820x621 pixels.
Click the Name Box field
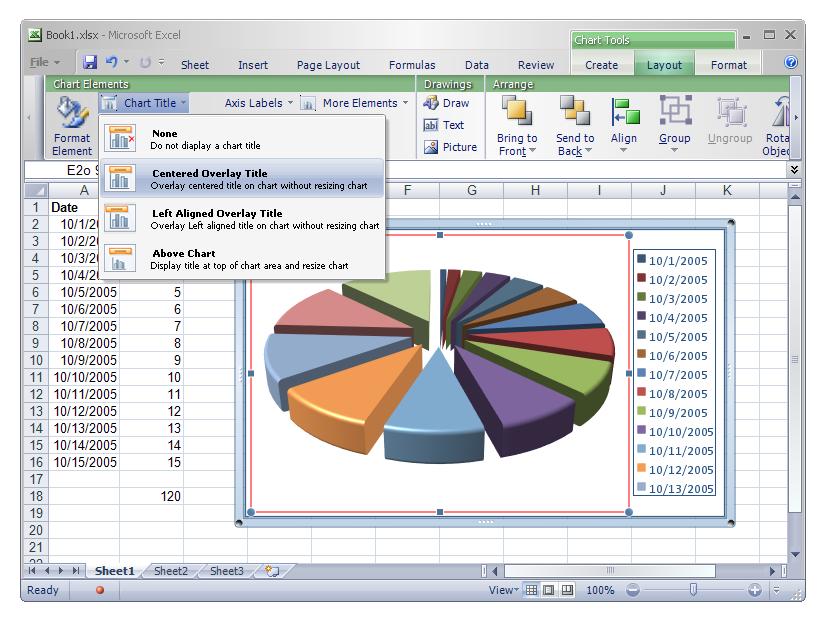click(x=62, y=170)
